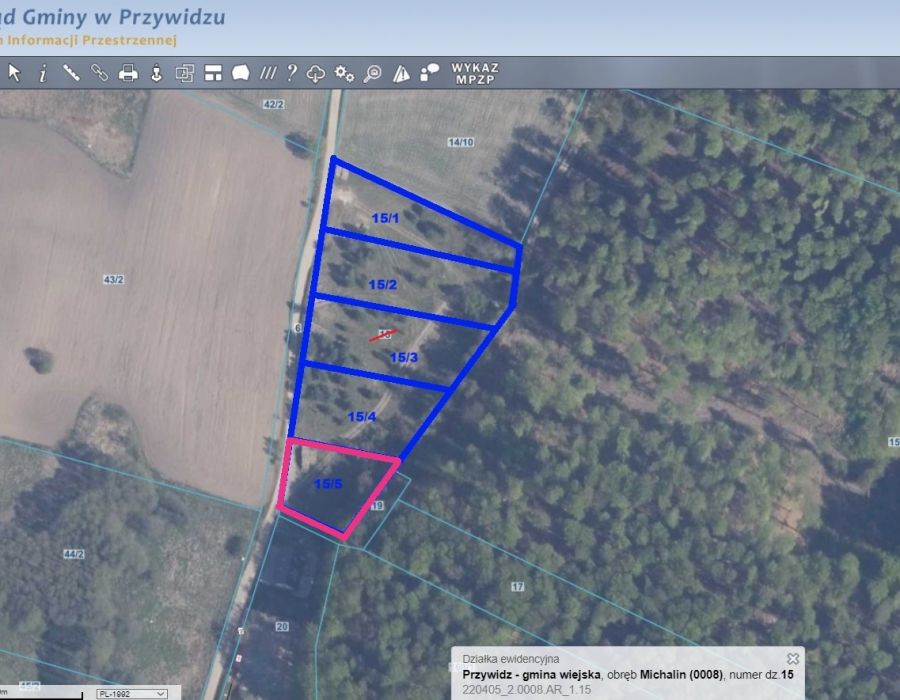Activate the info (i) identify tool
This screenshot has height=700, width=900.
point(42,72)
